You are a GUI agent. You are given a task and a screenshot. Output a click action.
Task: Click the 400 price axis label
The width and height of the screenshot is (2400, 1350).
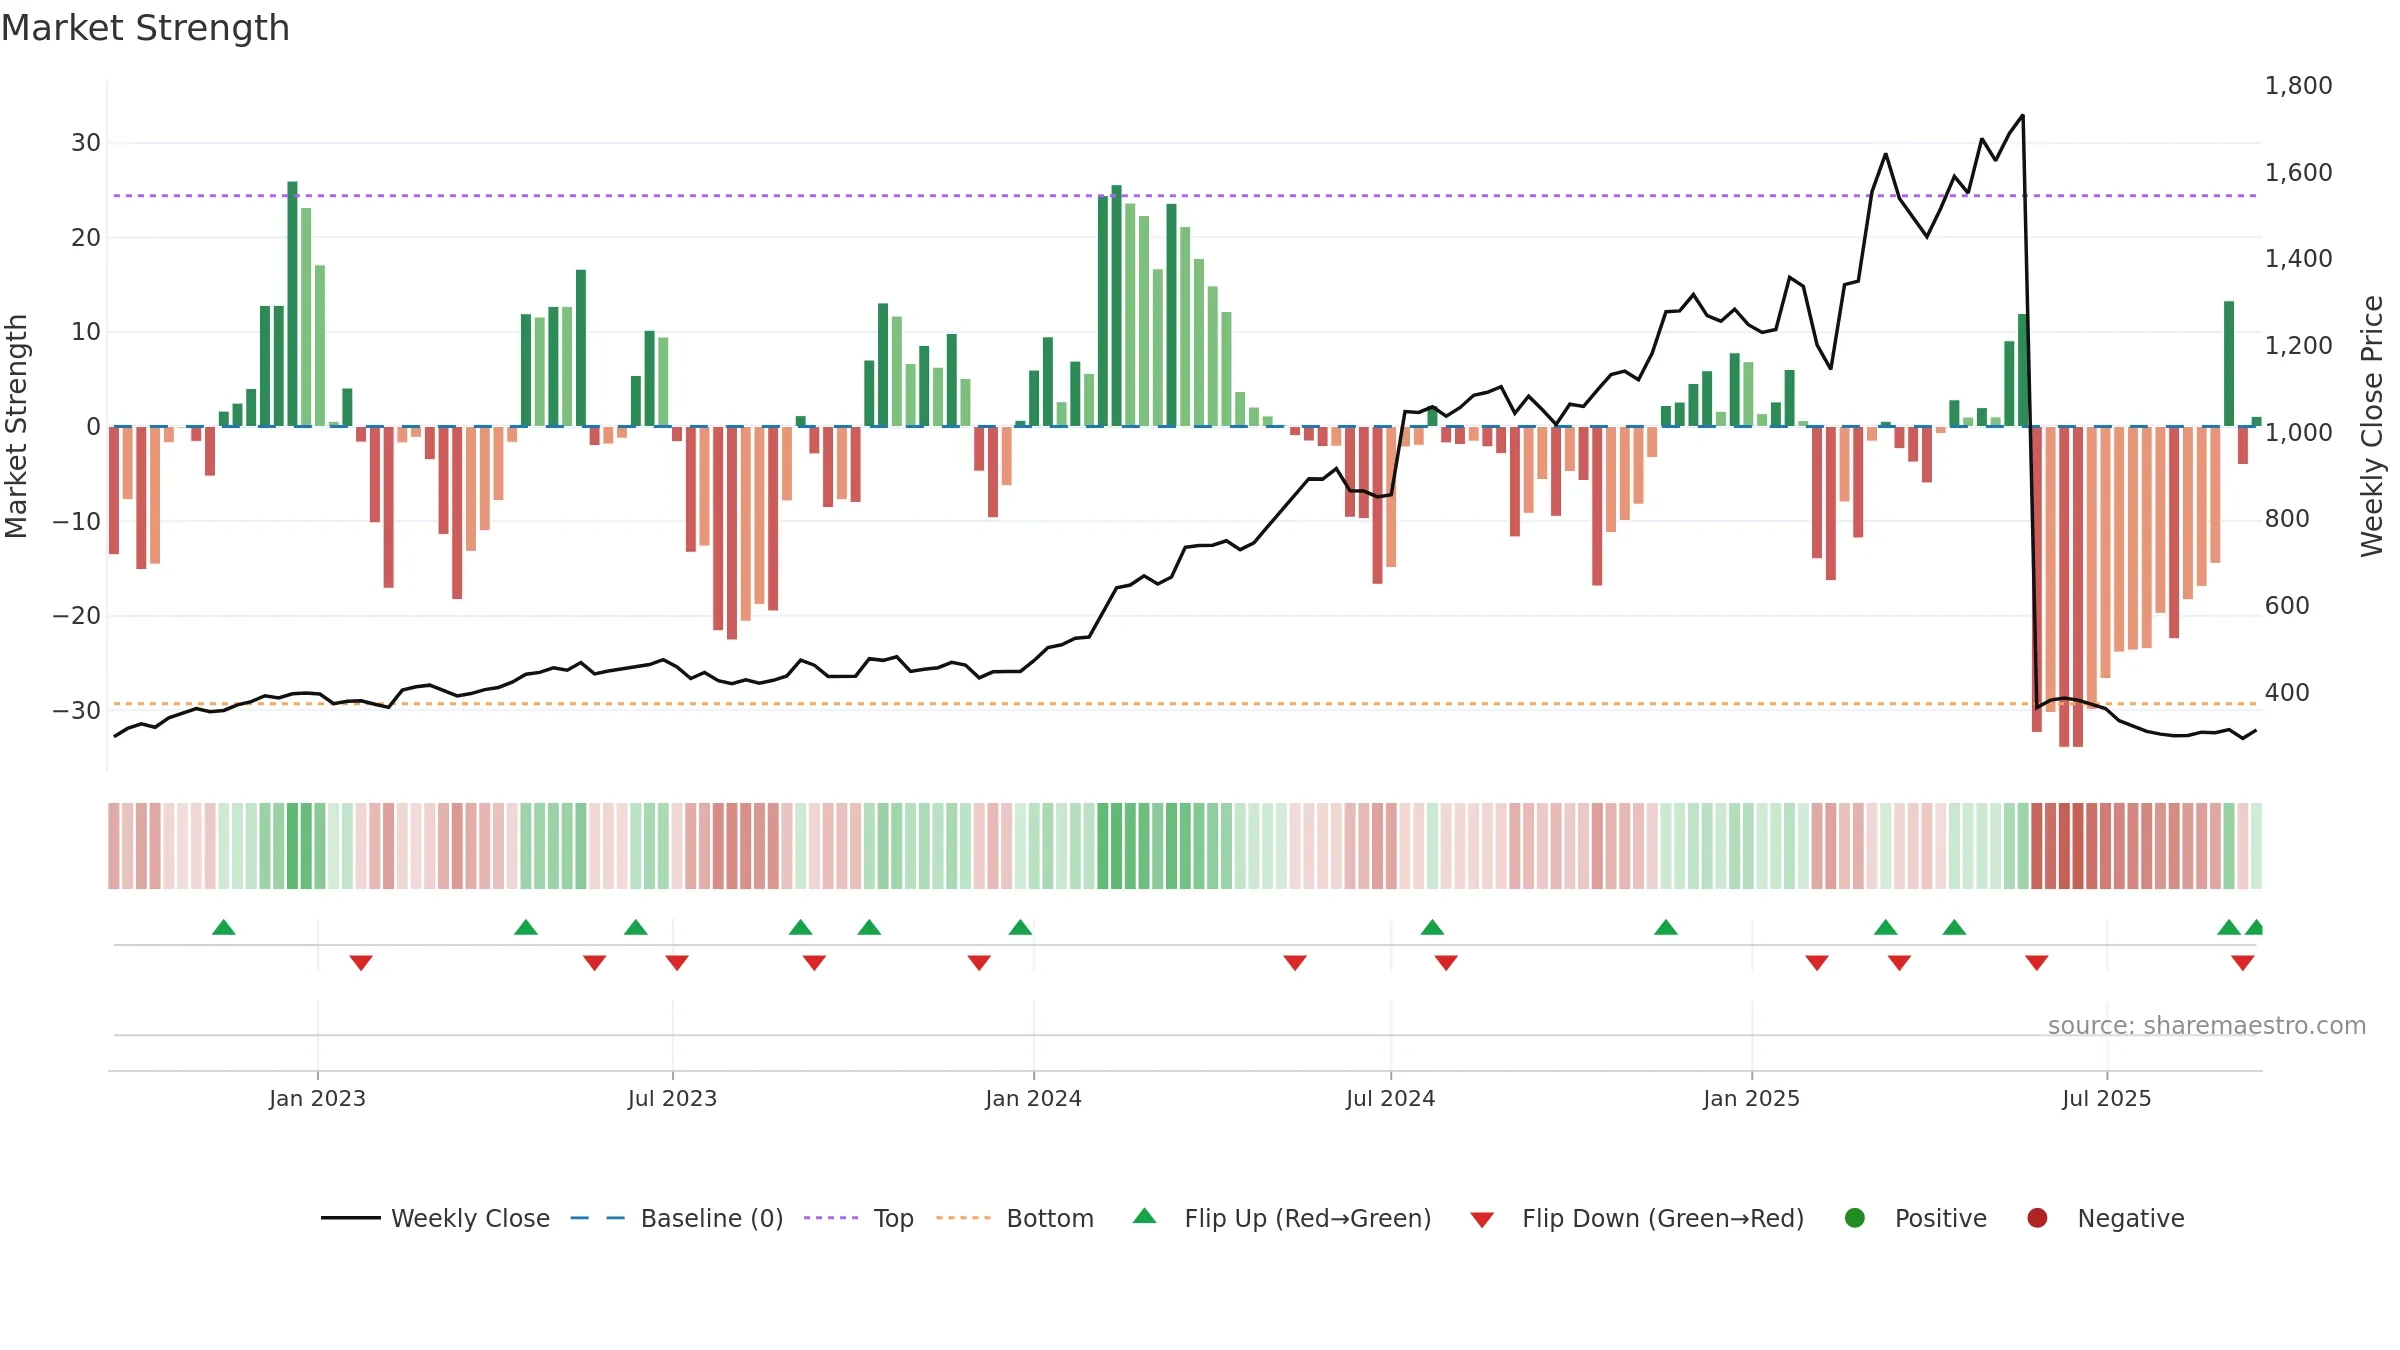click(2287, 692)
